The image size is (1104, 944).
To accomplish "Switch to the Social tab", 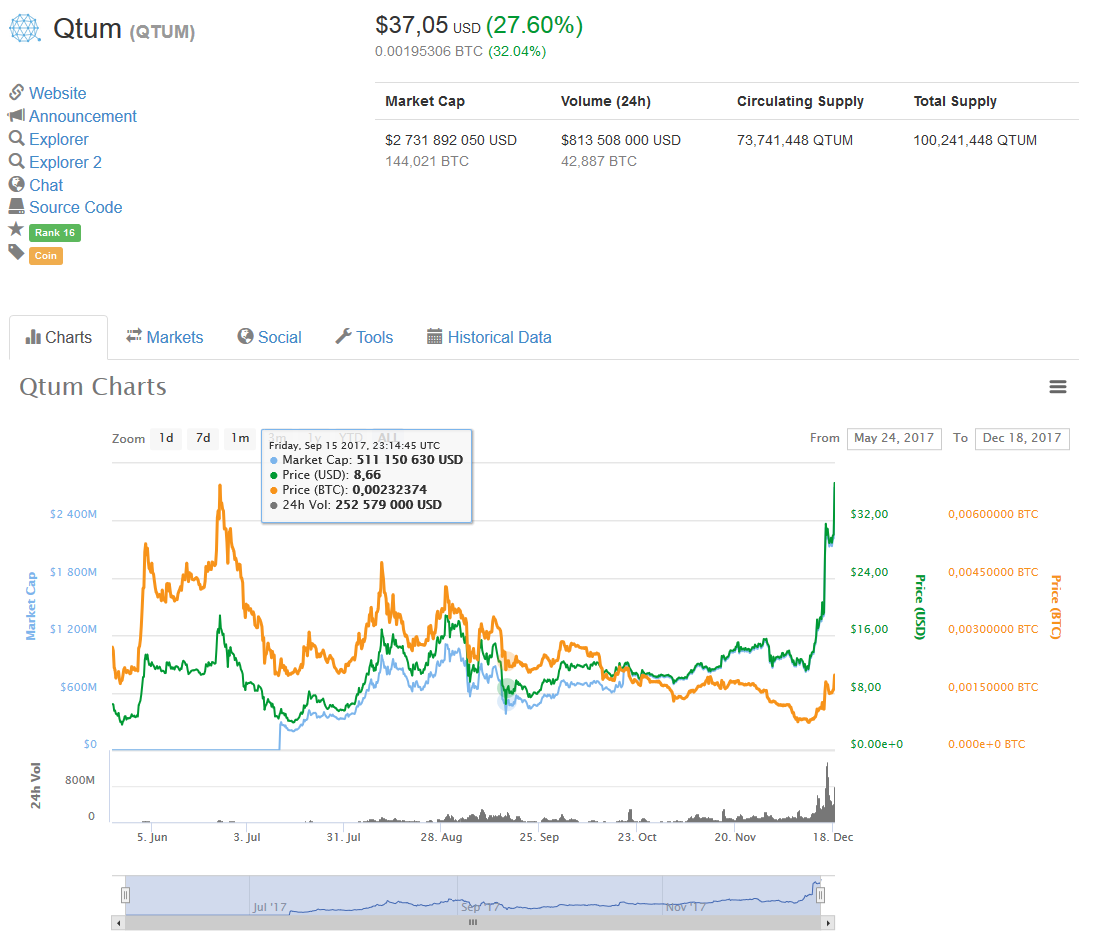I will (x=270, y=337).
